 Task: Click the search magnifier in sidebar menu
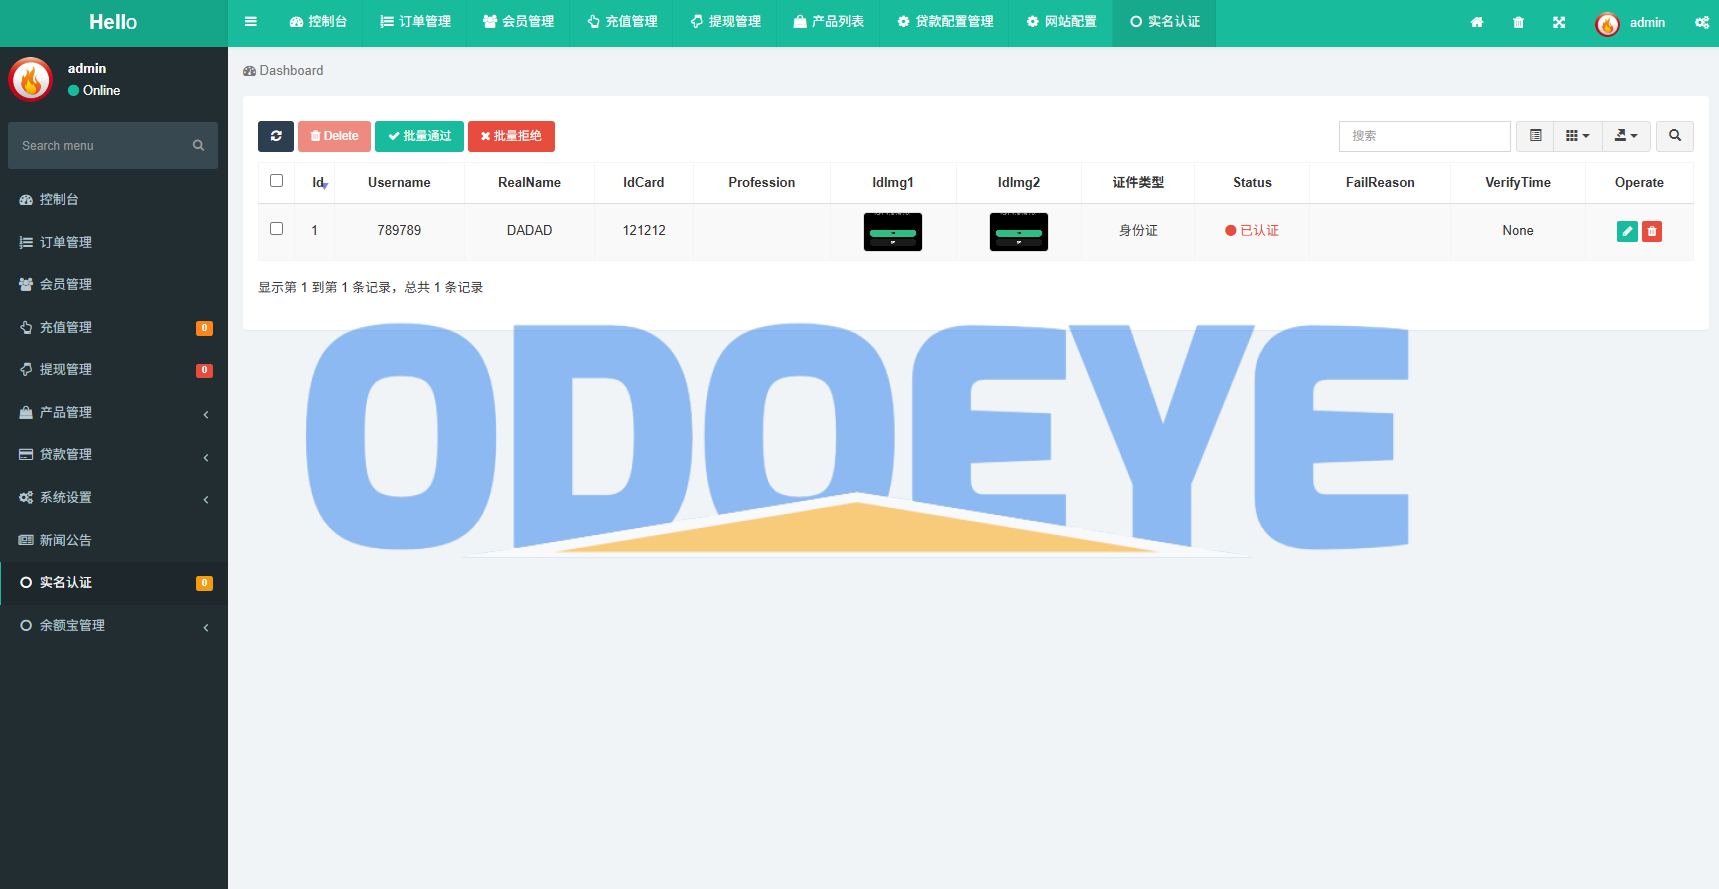[x=198, y=146]
